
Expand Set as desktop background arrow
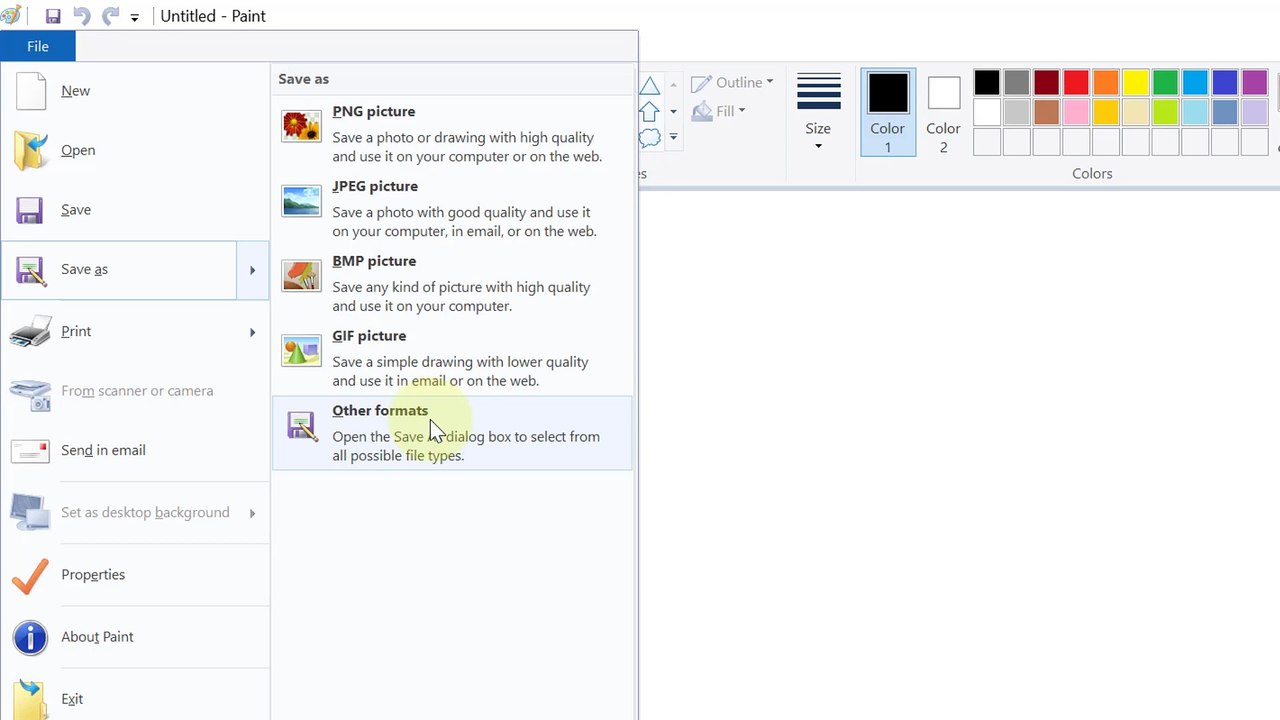[252, 513]
